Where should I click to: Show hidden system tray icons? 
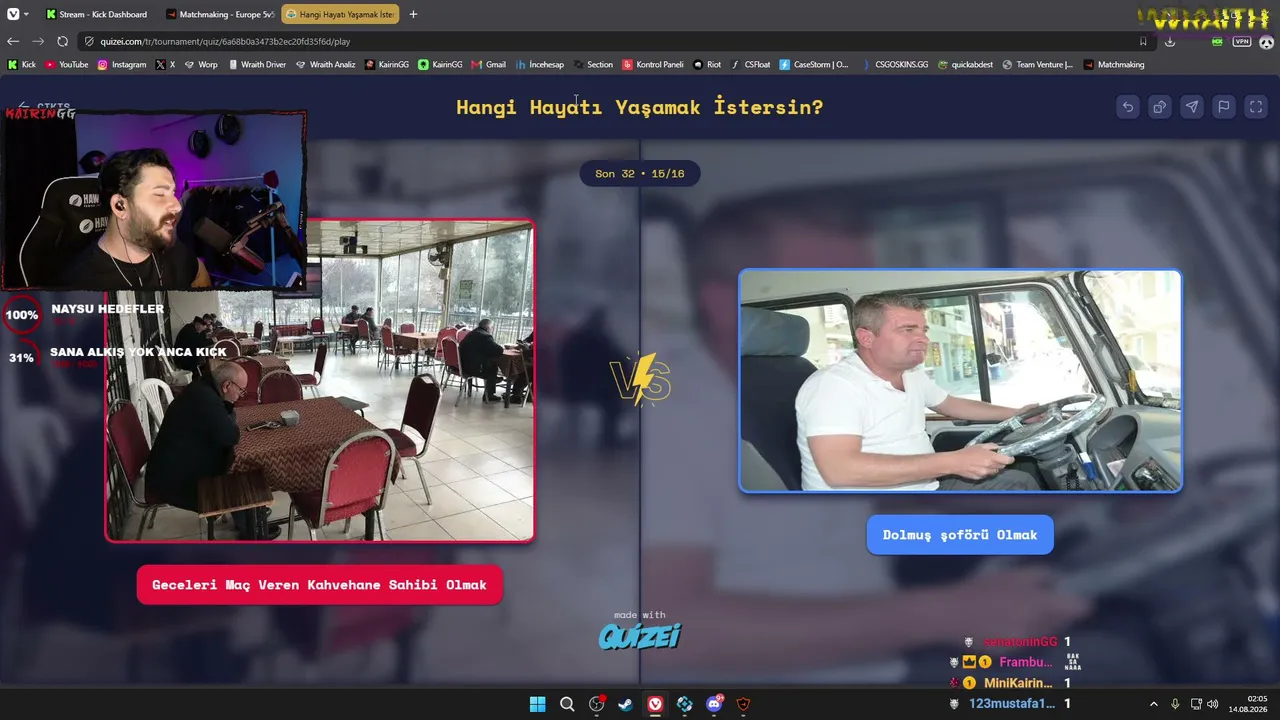(x=1153, y=704)
